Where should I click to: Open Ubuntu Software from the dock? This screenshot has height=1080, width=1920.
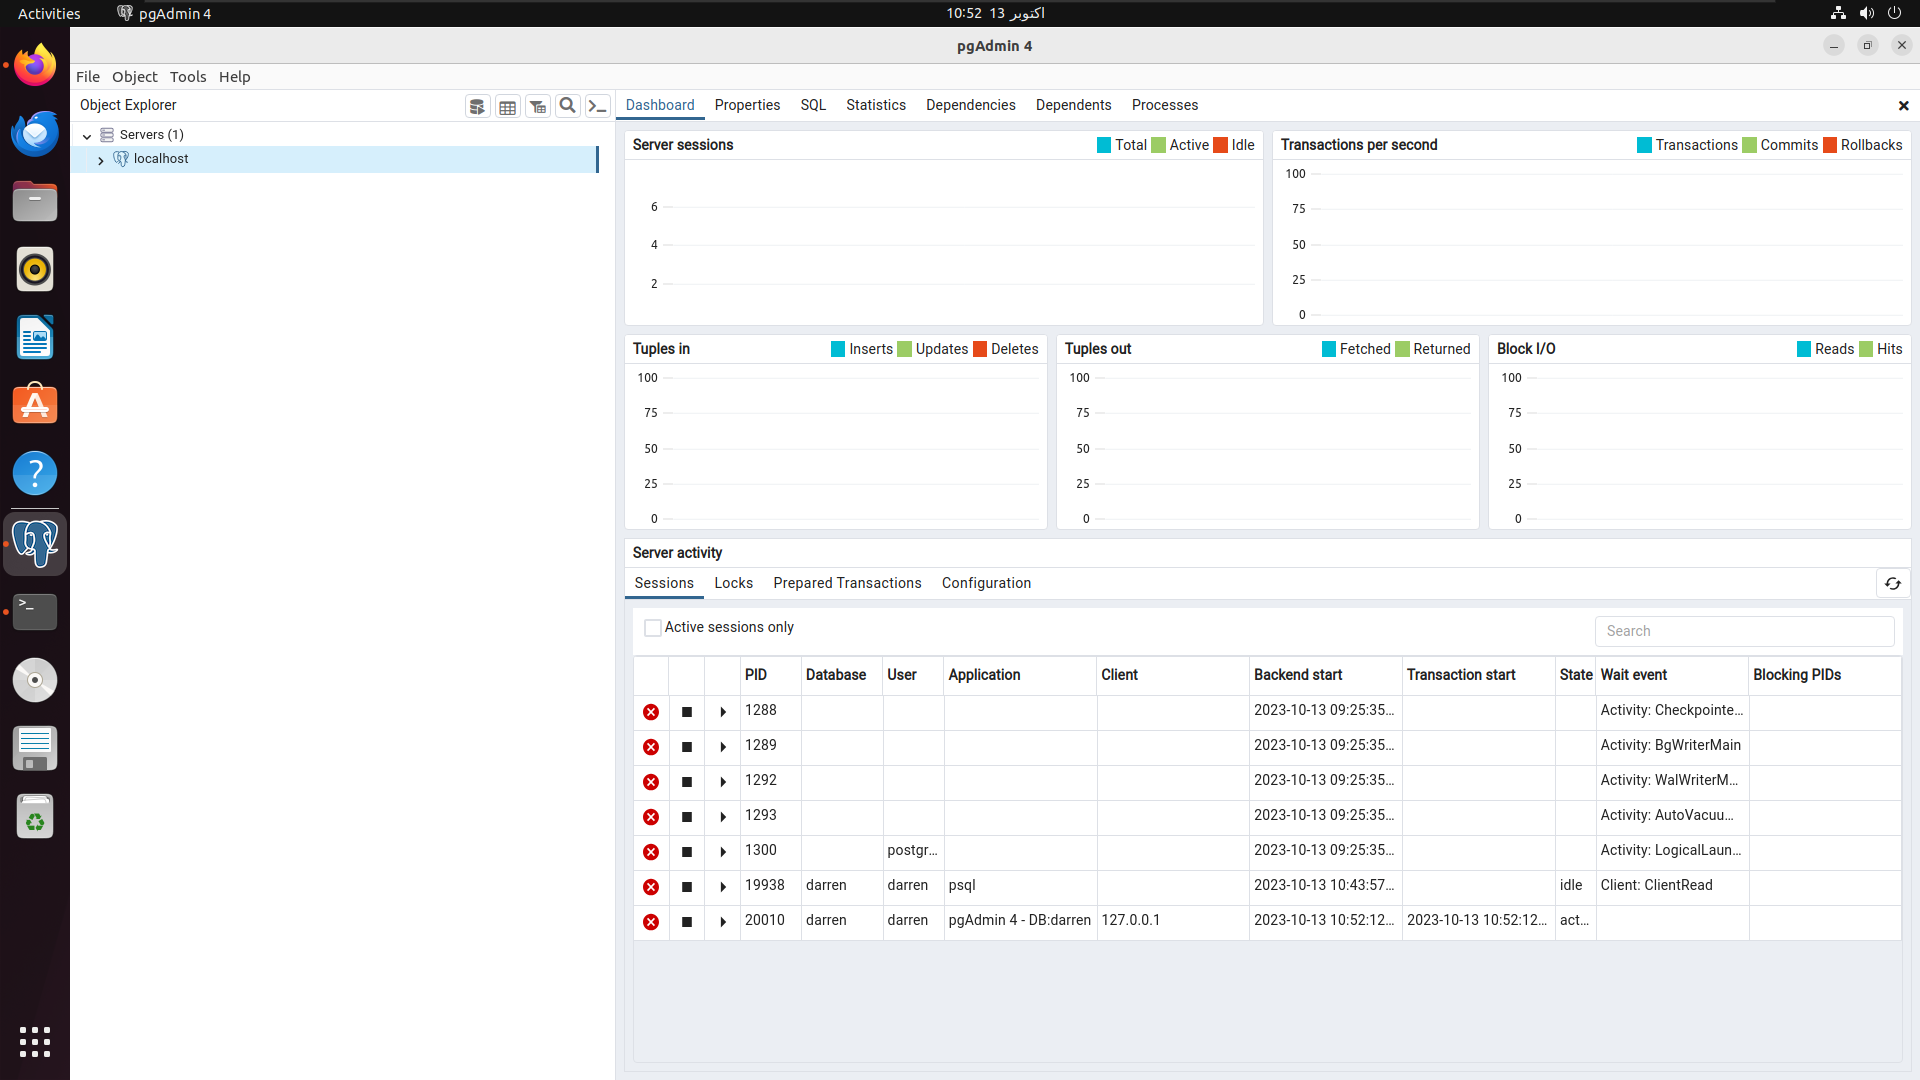(35, 405)
